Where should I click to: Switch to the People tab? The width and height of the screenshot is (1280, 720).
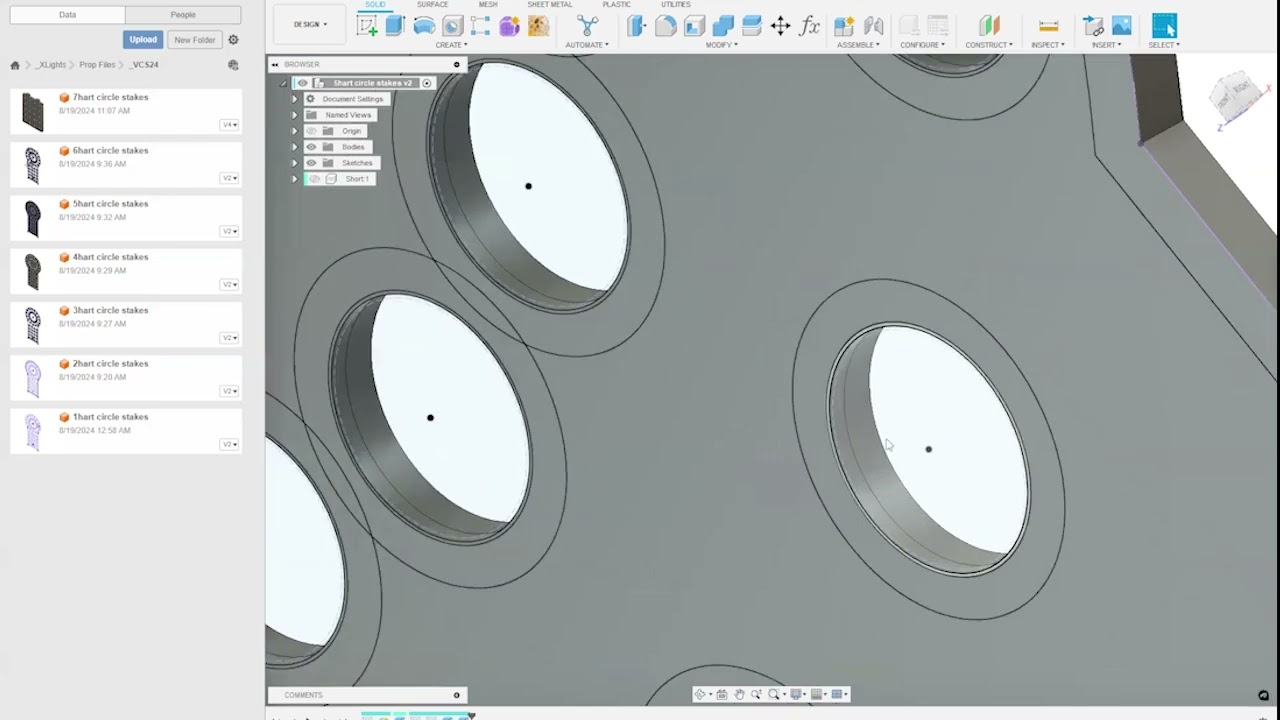183,15
